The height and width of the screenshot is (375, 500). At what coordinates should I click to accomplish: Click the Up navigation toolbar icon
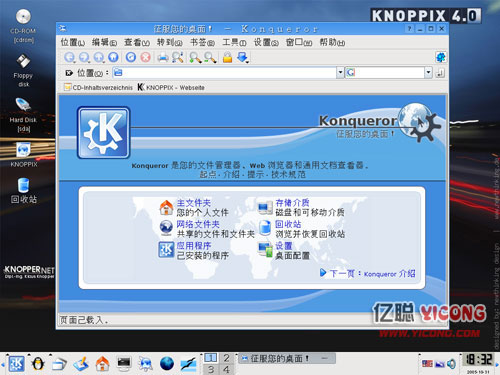coord(99,57)
